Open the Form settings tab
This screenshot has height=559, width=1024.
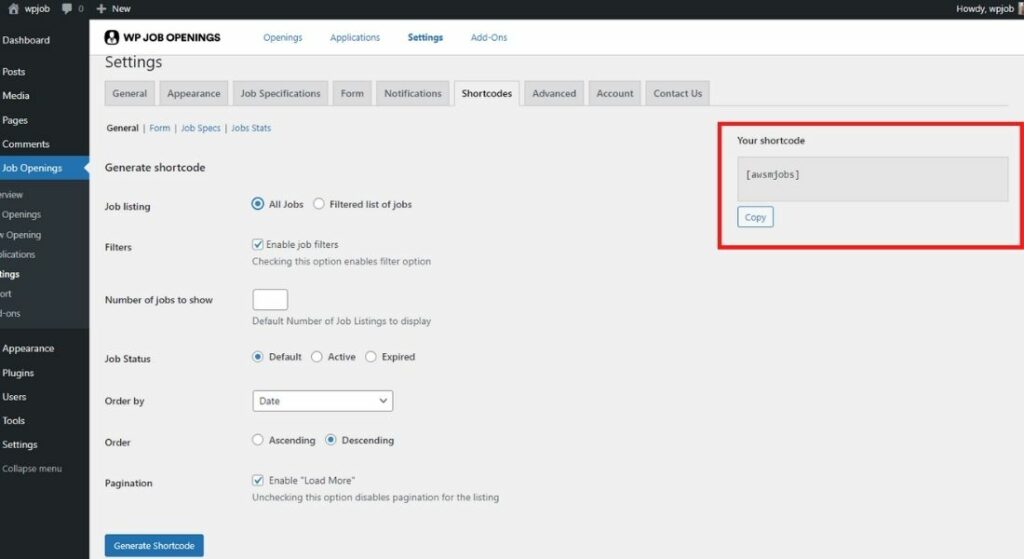pos(352,93)
